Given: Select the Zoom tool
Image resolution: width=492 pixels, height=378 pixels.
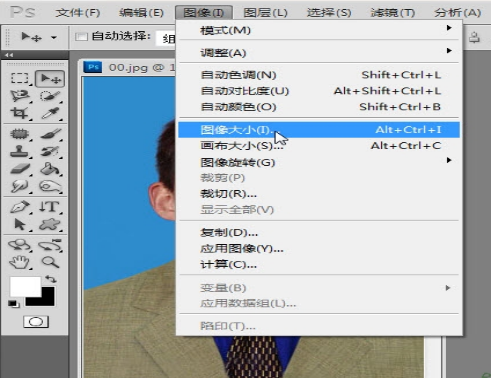Looking at the screenshot, I should tap(50, 262).
